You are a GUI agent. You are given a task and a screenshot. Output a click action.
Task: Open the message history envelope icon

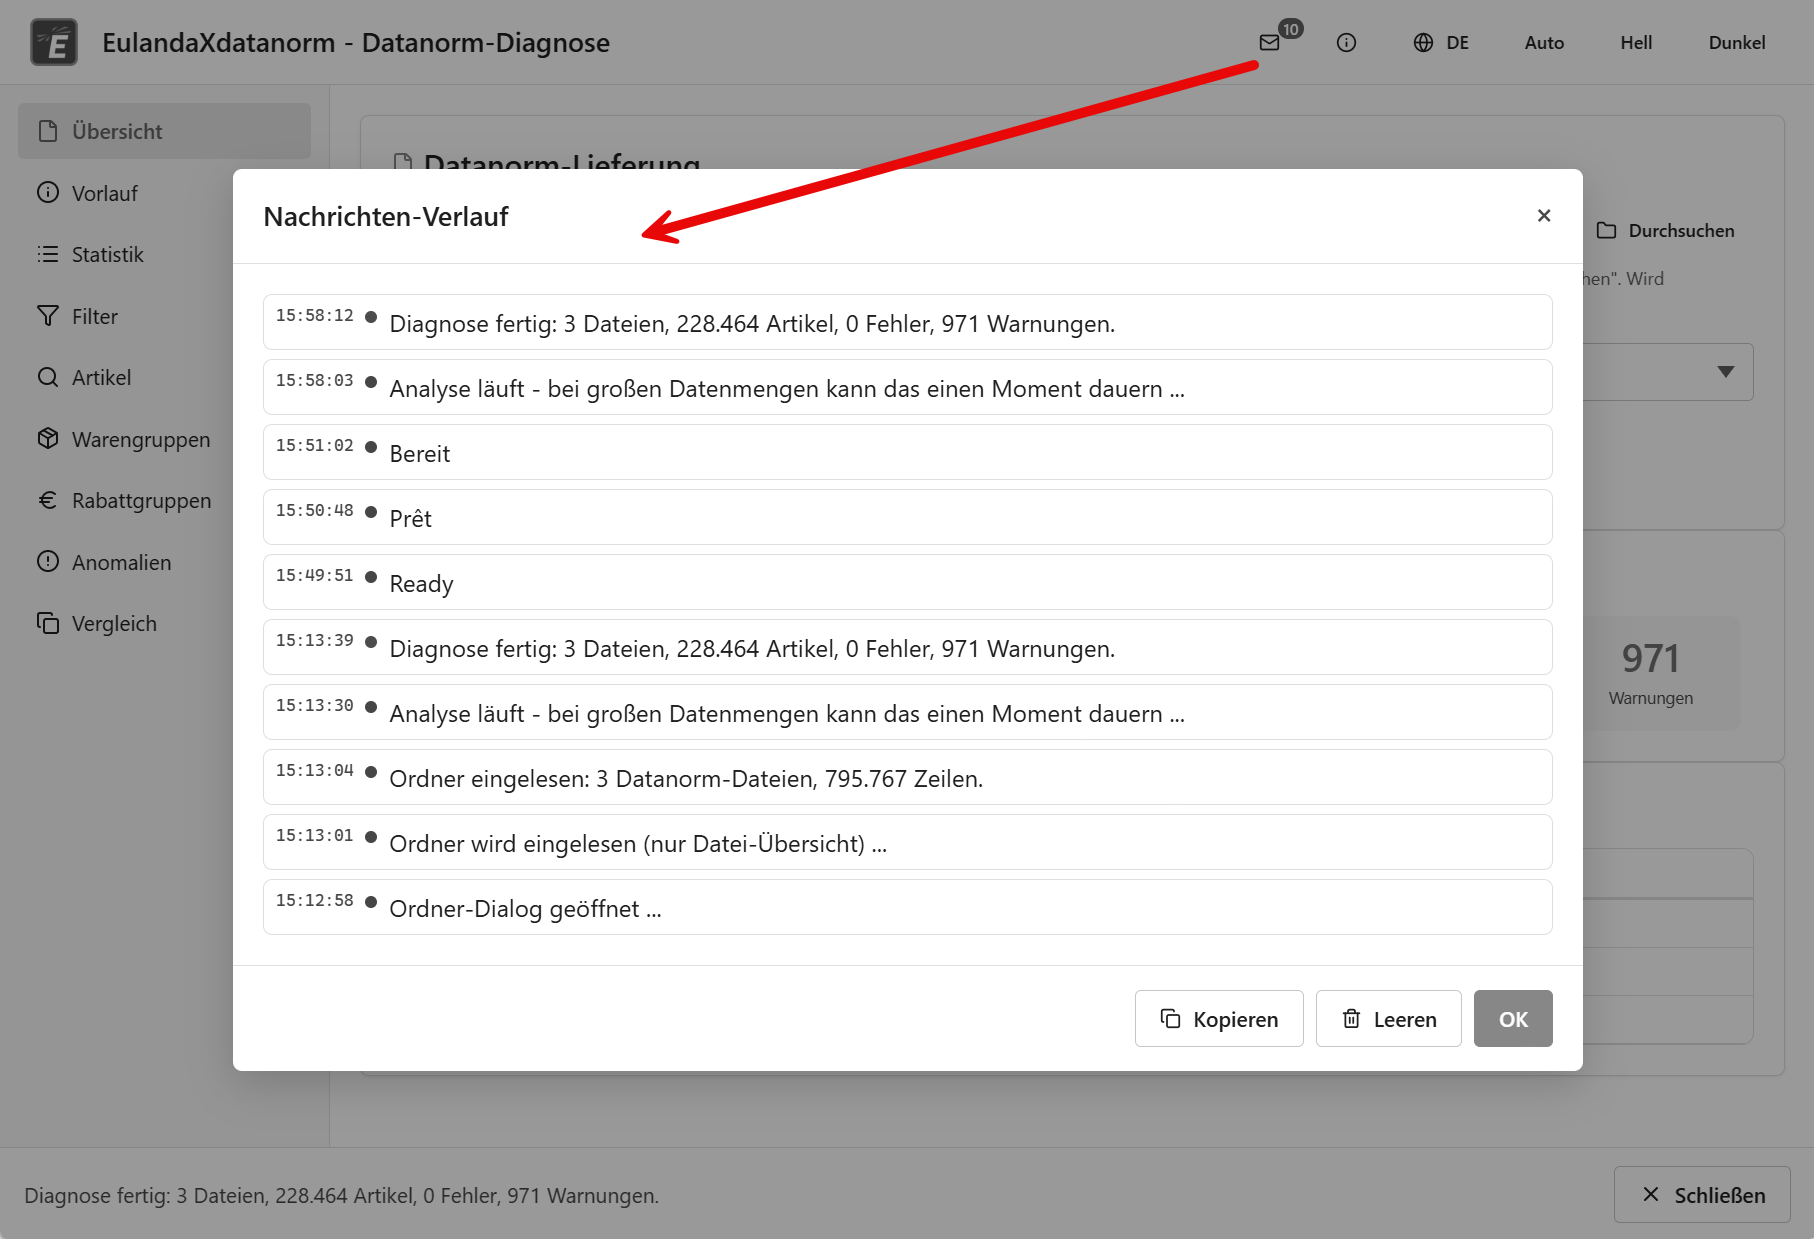click(x=1270, y=42)
